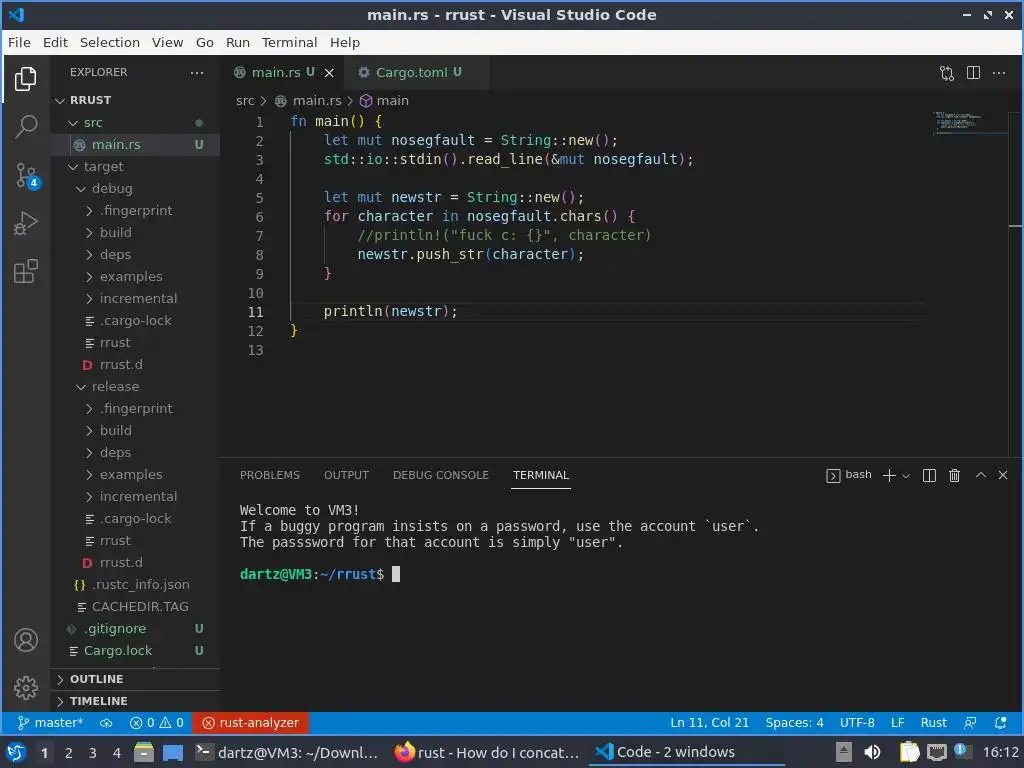Click the rust-analyzer status item
Viewport: 1024px width, 768px height.
250,723
